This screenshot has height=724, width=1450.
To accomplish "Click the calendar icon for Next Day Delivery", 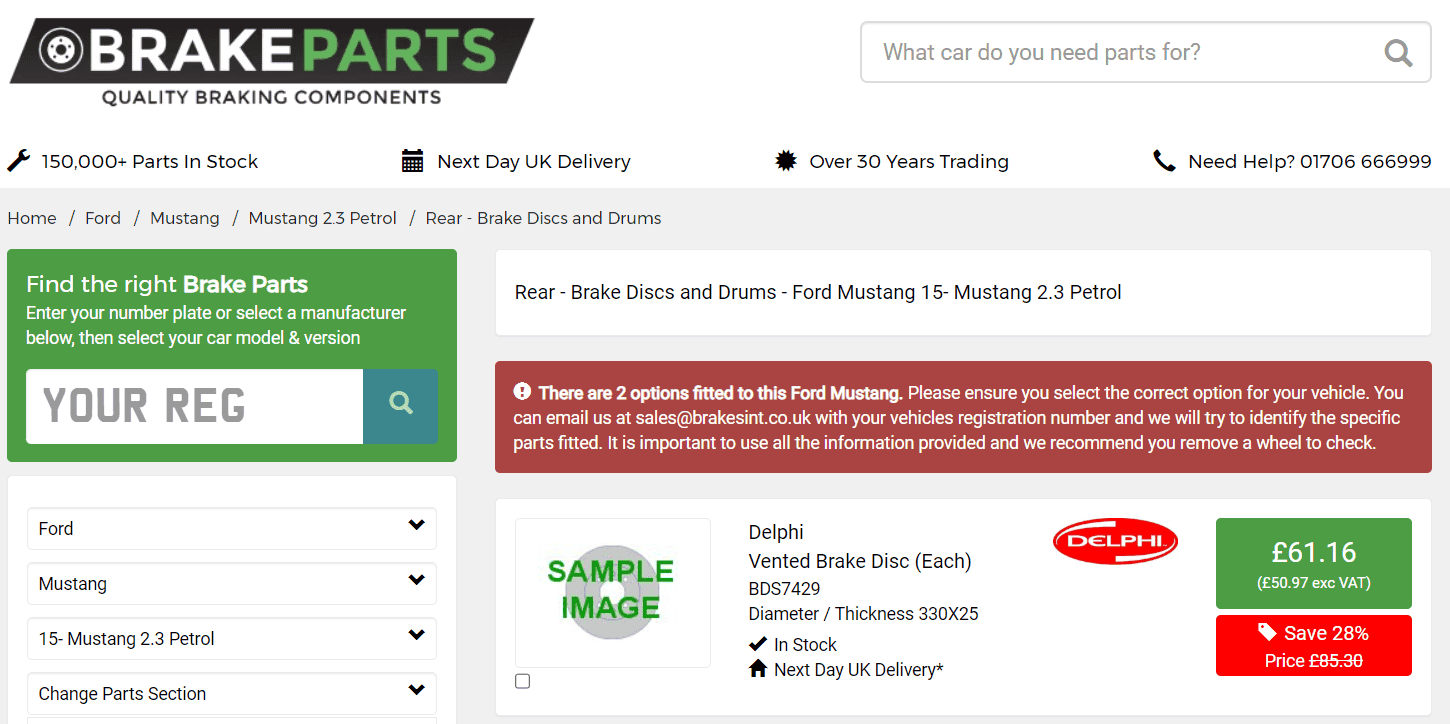I will click(x=412, y=161).
